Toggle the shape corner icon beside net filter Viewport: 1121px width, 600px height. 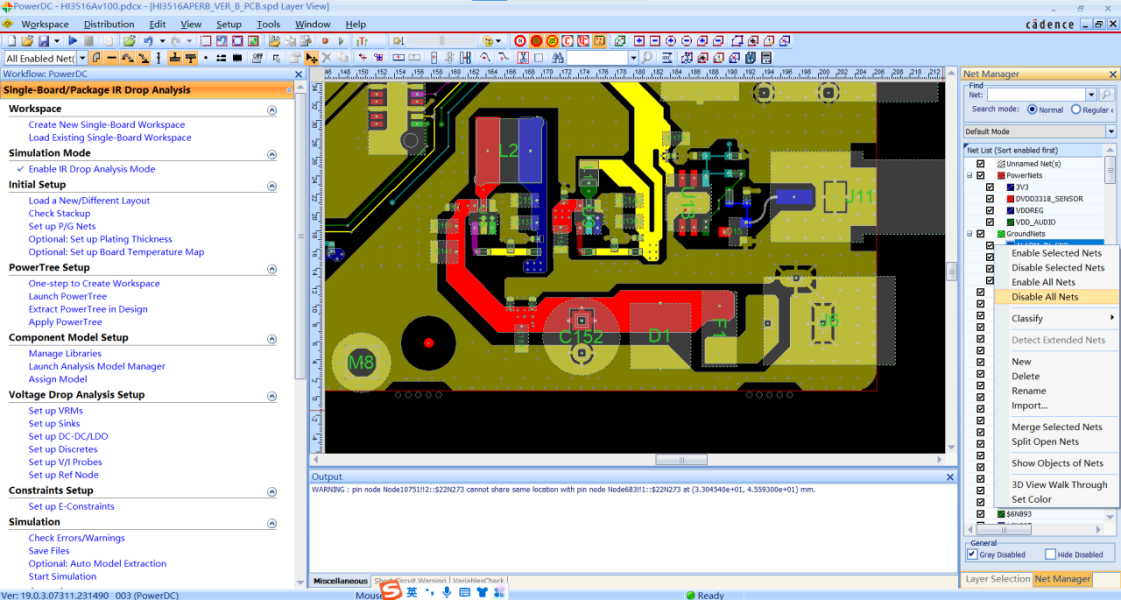(96, 58)
